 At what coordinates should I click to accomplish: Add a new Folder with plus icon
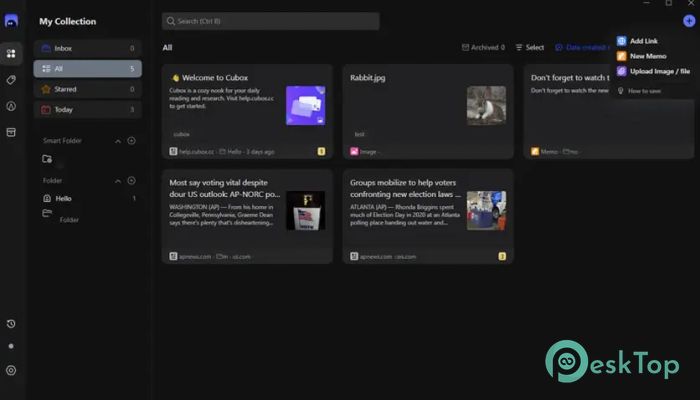click(131, 180)
